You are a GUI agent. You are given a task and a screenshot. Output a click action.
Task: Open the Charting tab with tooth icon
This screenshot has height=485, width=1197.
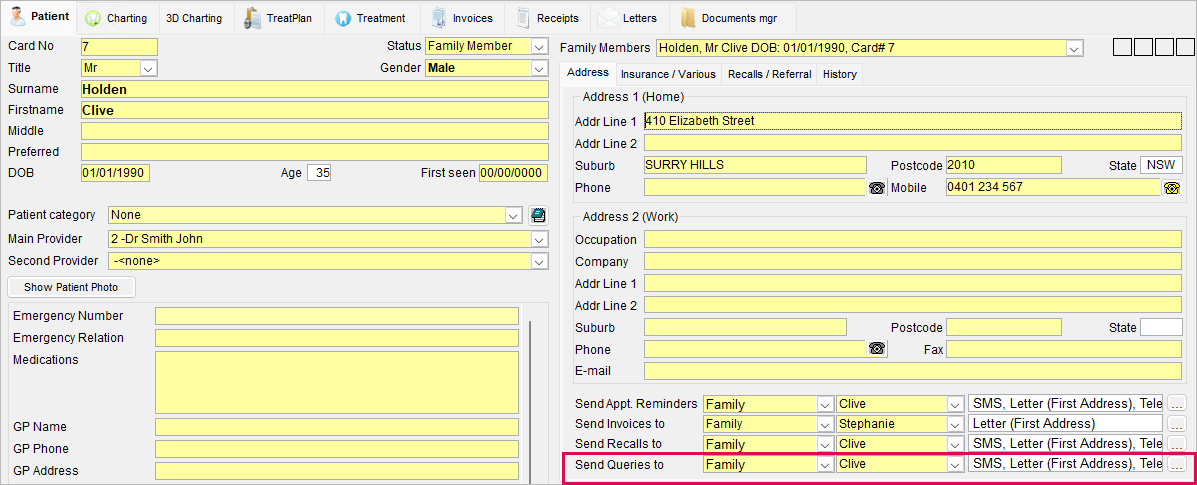coord(116,18)
